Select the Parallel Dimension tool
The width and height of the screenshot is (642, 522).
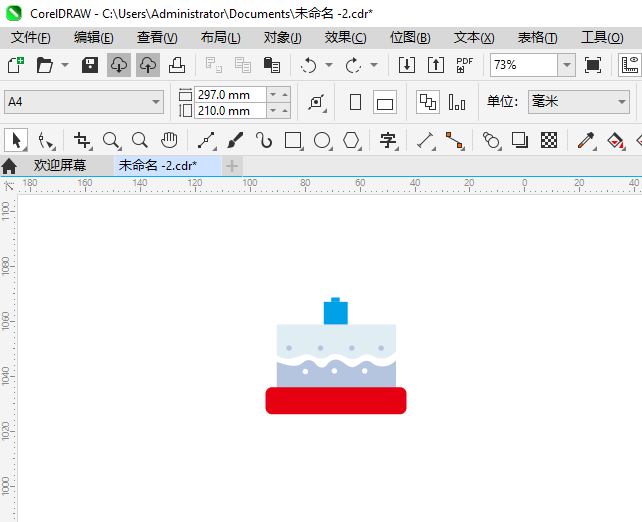click(426, 140)
